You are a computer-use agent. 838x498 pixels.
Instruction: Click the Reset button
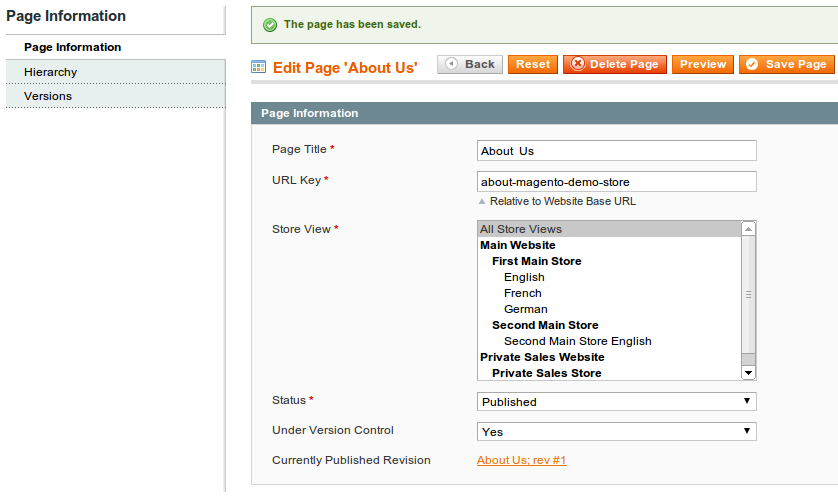coord(533,64)
